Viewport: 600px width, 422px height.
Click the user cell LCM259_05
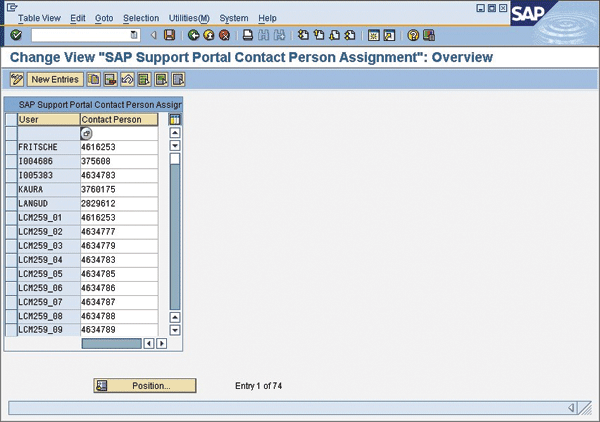pyautogui.click(x=49, y=274)
